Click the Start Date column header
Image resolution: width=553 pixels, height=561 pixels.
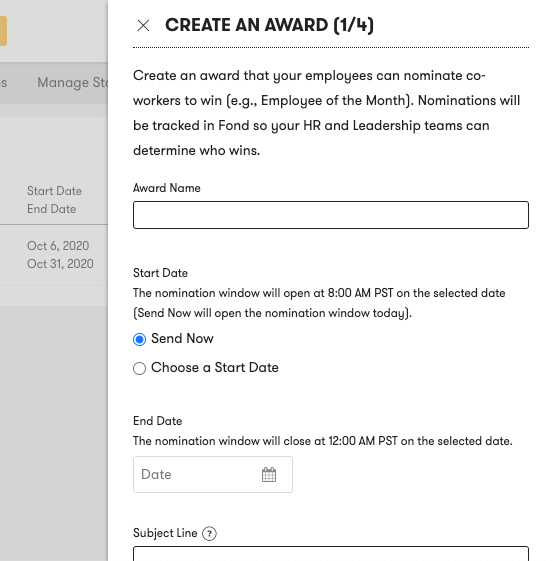[54, 191]
